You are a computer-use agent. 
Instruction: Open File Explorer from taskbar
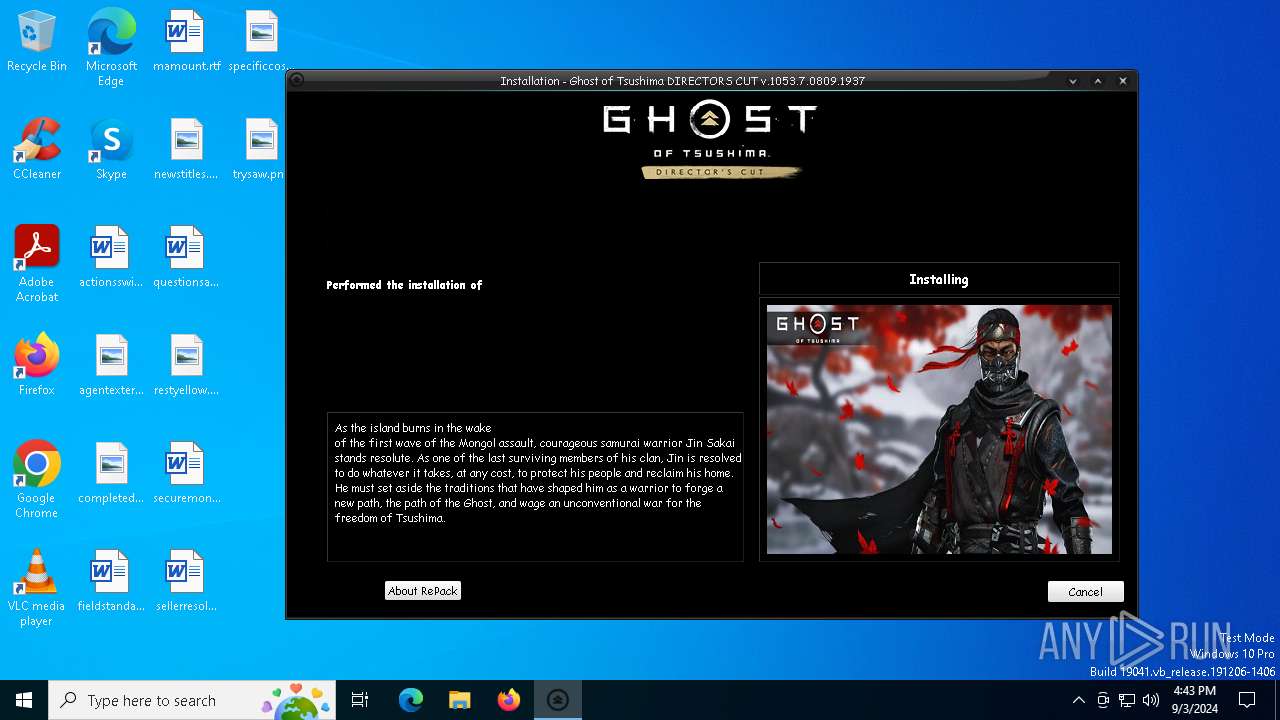click(x=460, y=700)
